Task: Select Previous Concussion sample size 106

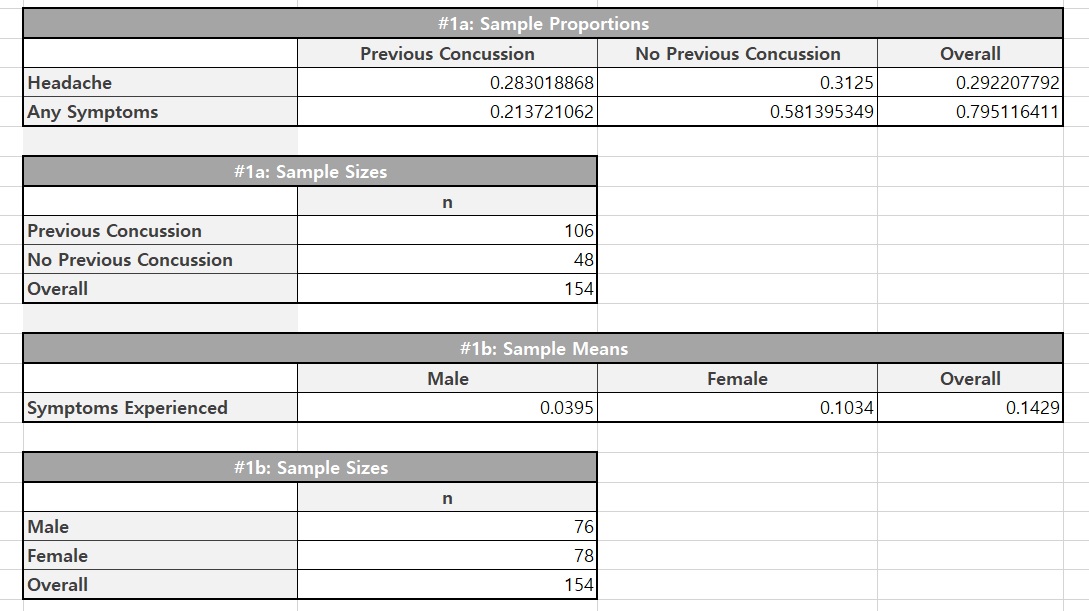Action: [x=447, y=231]
